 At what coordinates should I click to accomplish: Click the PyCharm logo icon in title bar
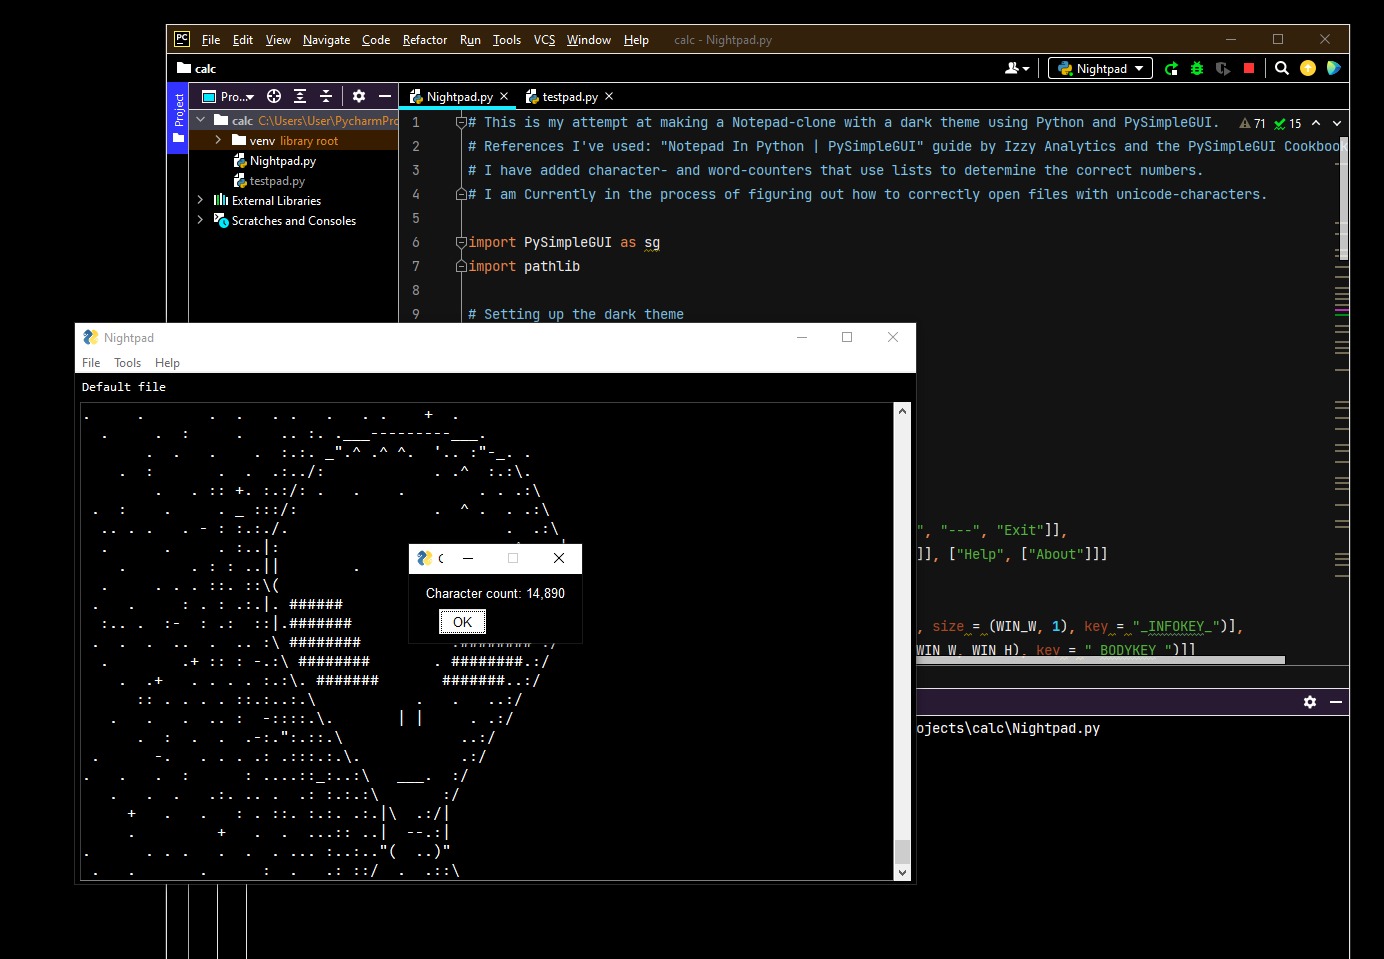point(182,39)
